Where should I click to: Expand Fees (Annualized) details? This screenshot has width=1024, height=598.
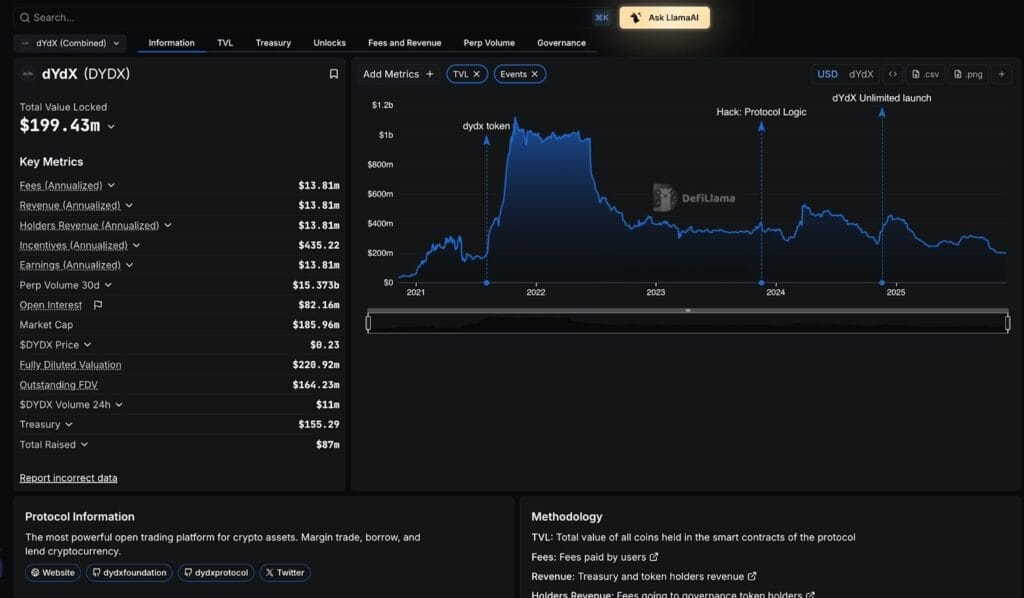(x=111, y=185)
